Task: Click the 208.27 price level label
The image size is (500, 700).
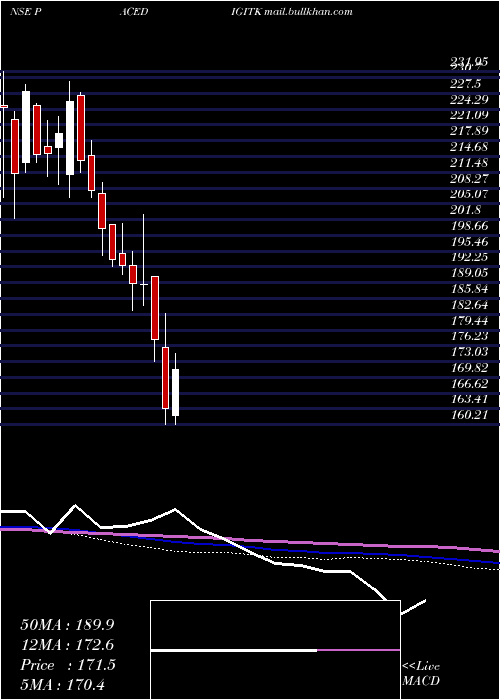Action: [x=469, y=179]
